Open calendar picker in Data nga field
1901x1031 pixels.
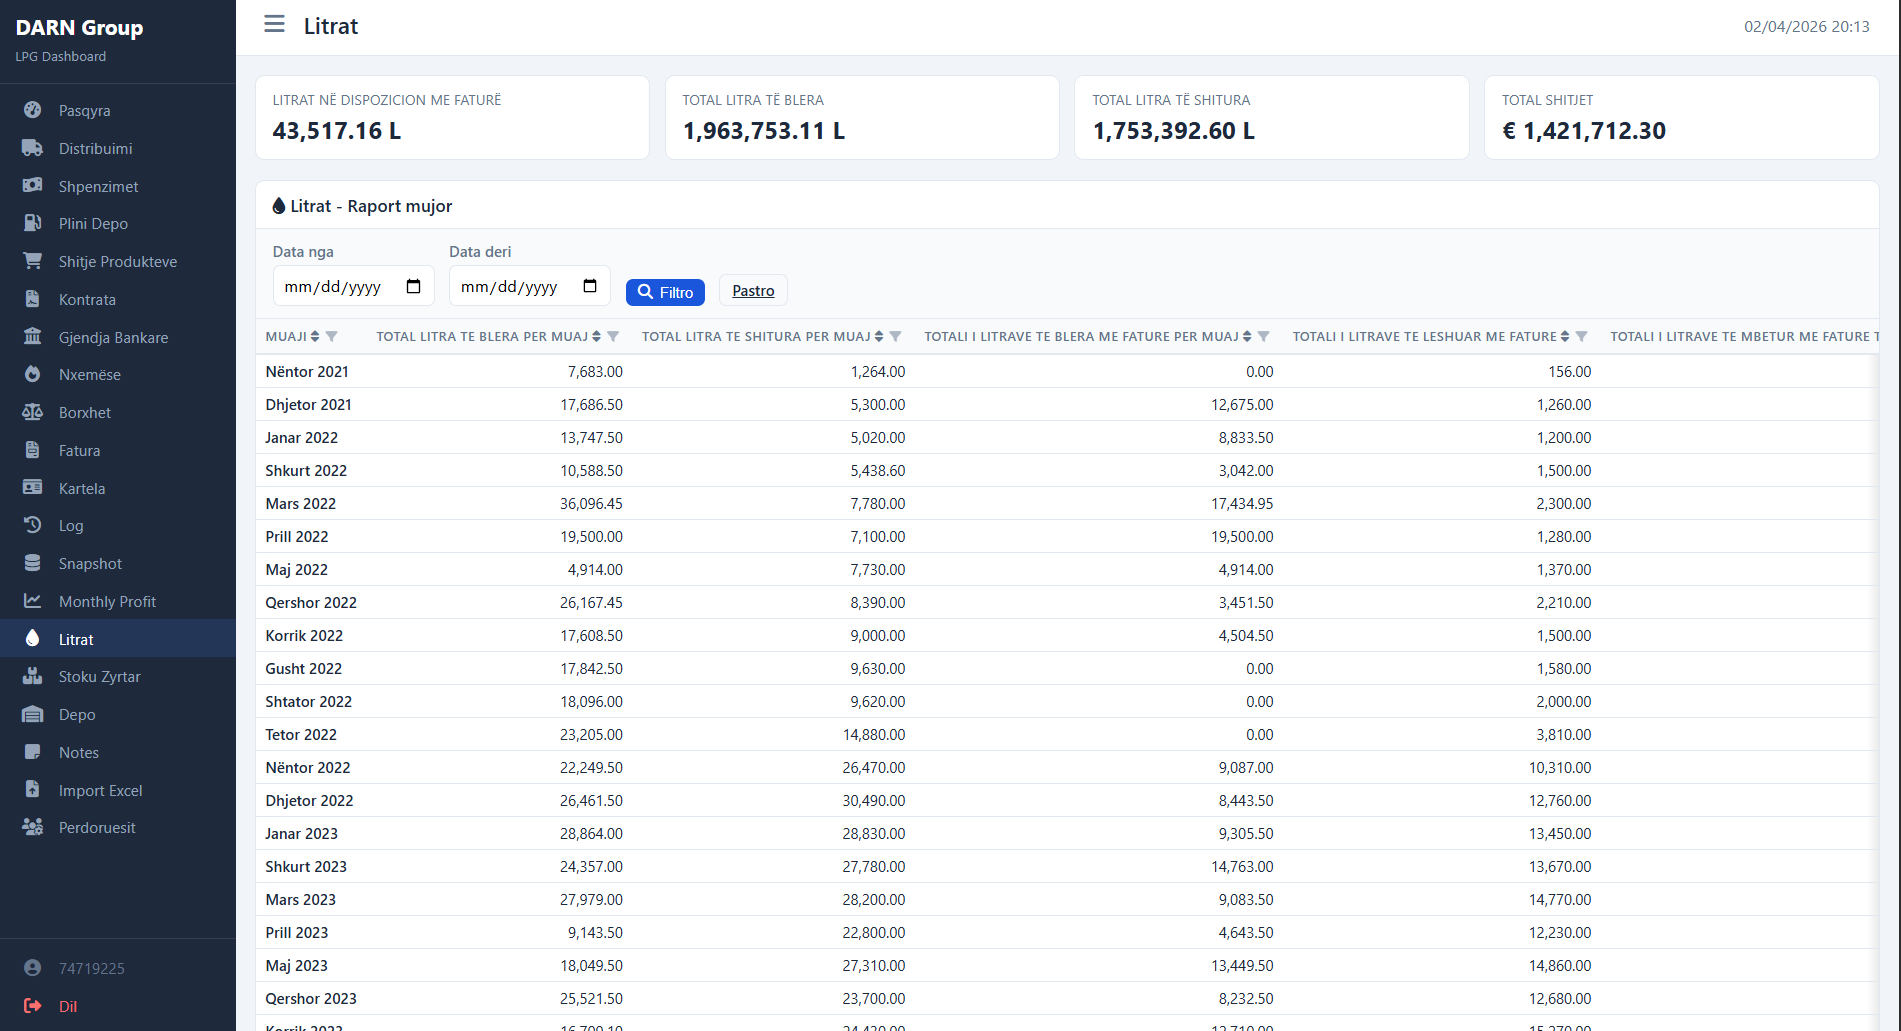pos(413,287)
